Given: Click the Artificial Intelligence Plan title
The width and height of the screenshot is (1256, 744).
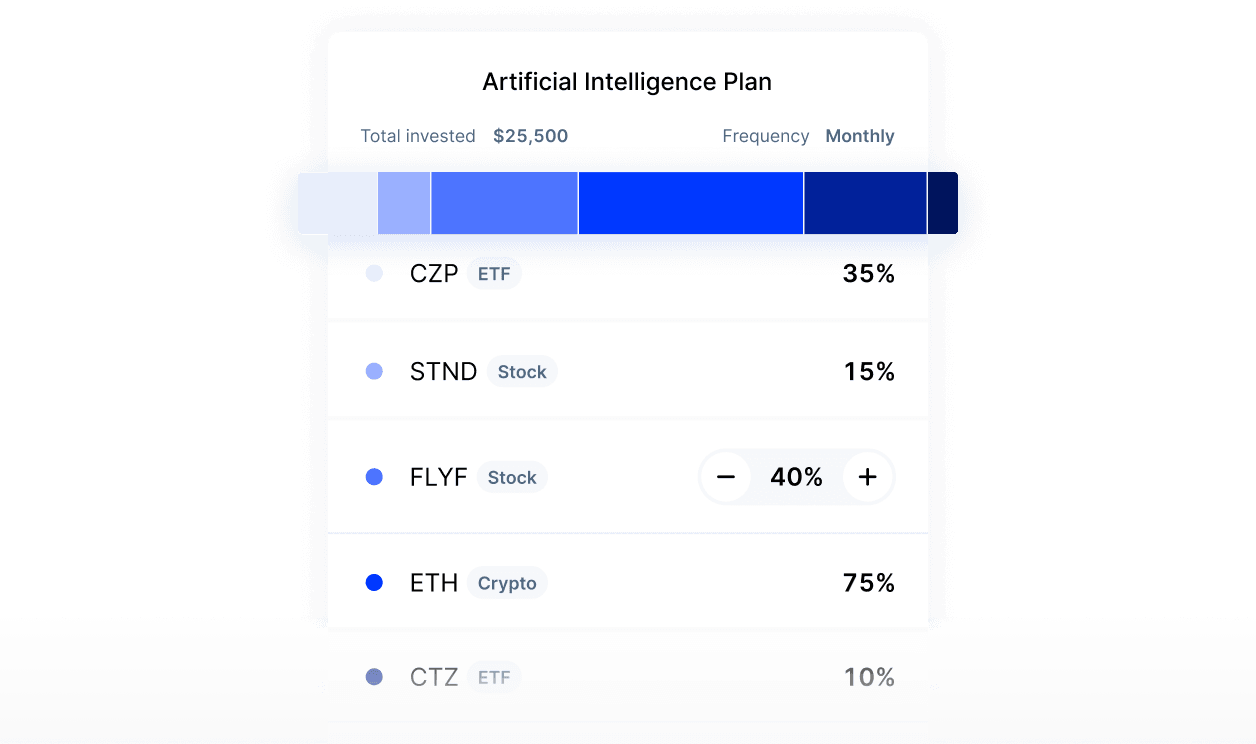Looking at the screenshot, I should point(627,82).
